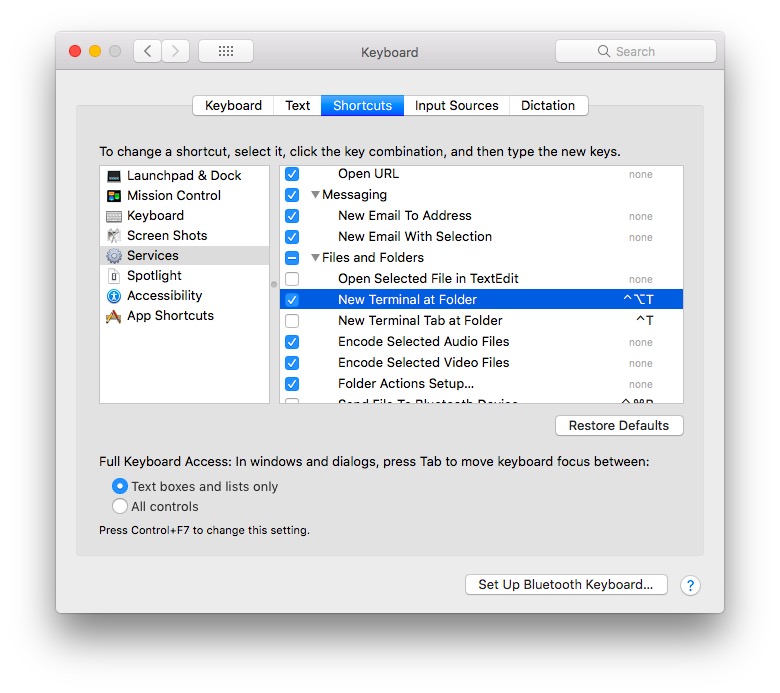Uncheck Encode Selected Audio Files checkbox
Screen dimensions: 780x693
click(x=292, y=342)
